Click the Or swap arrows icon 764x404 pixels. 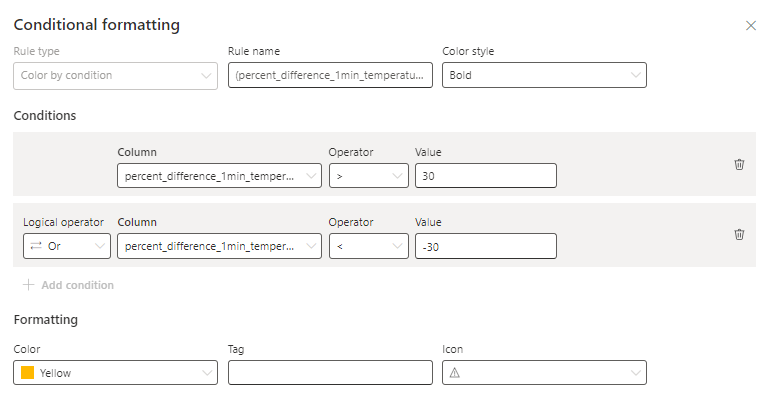pos(36,246)
